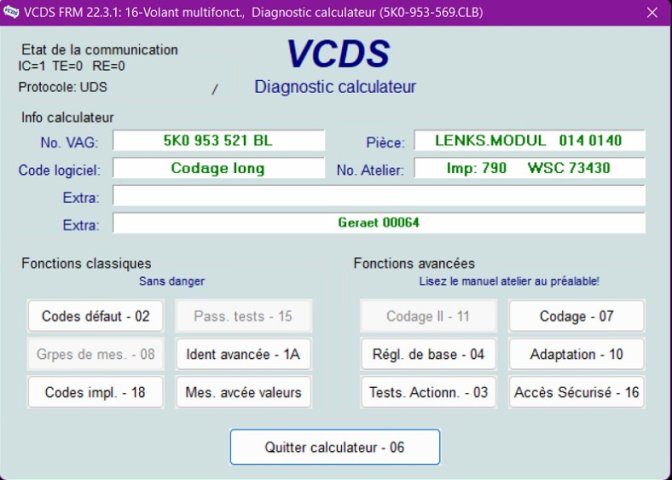Viewport: 672px width, 480px height.
Task: Open Mes. avcée valeurs
Action: [243, 392]
